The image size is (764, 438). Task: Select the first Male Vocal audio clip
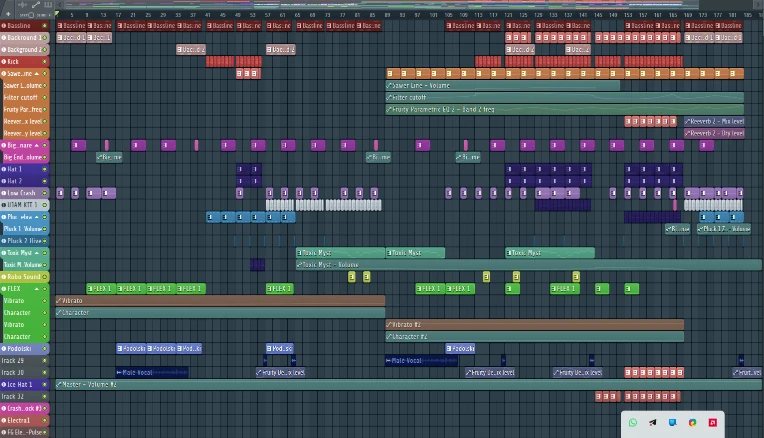point(152,373)
